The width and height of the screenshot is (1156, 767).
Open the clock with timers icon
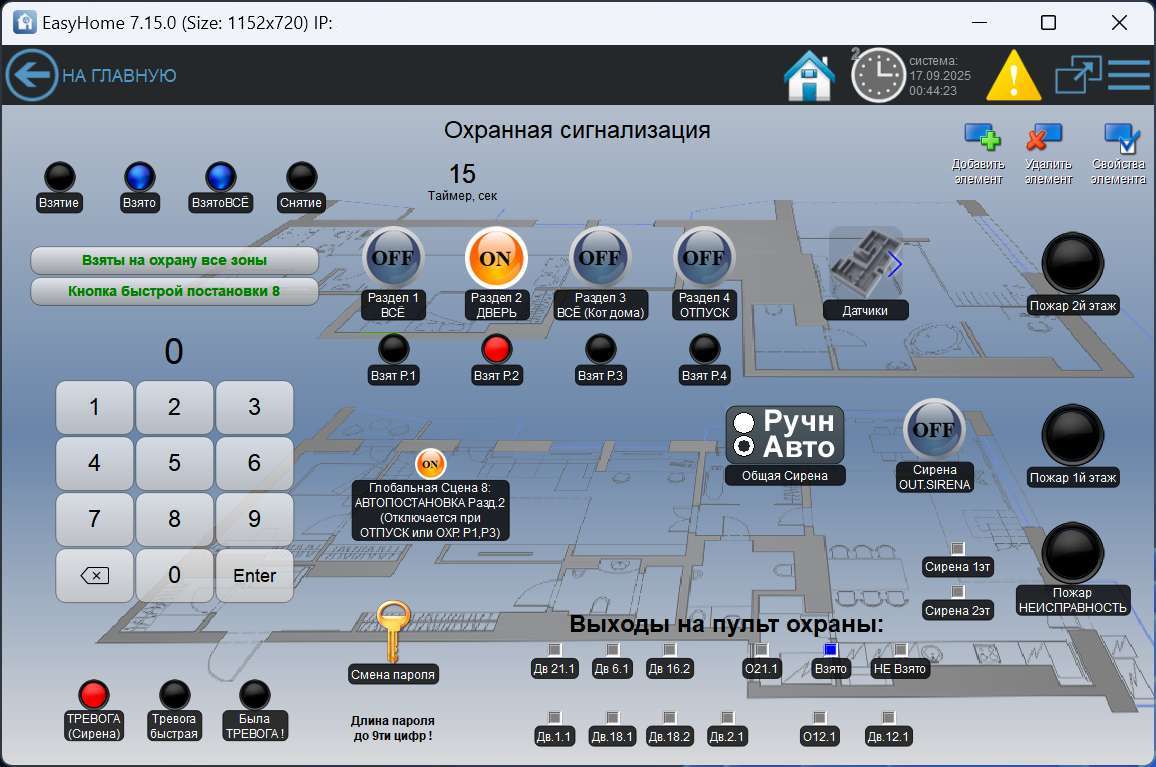[878, 75]
